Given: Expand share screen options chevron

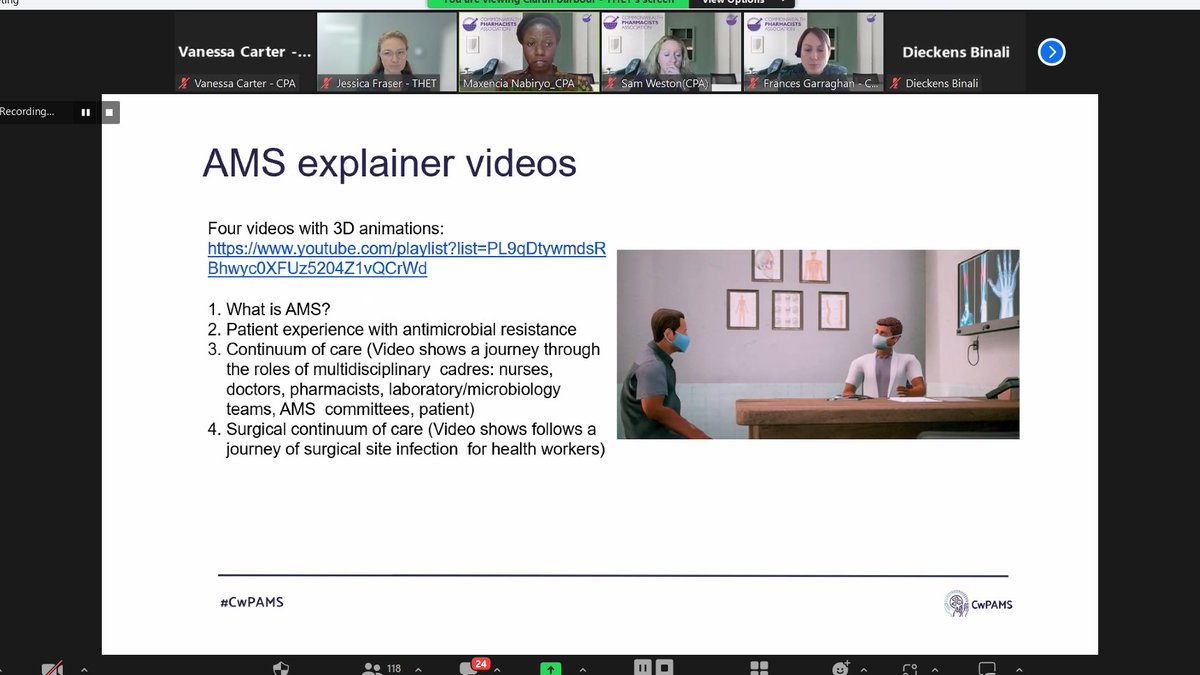Looking at the screenshot, I should [581, 669].
